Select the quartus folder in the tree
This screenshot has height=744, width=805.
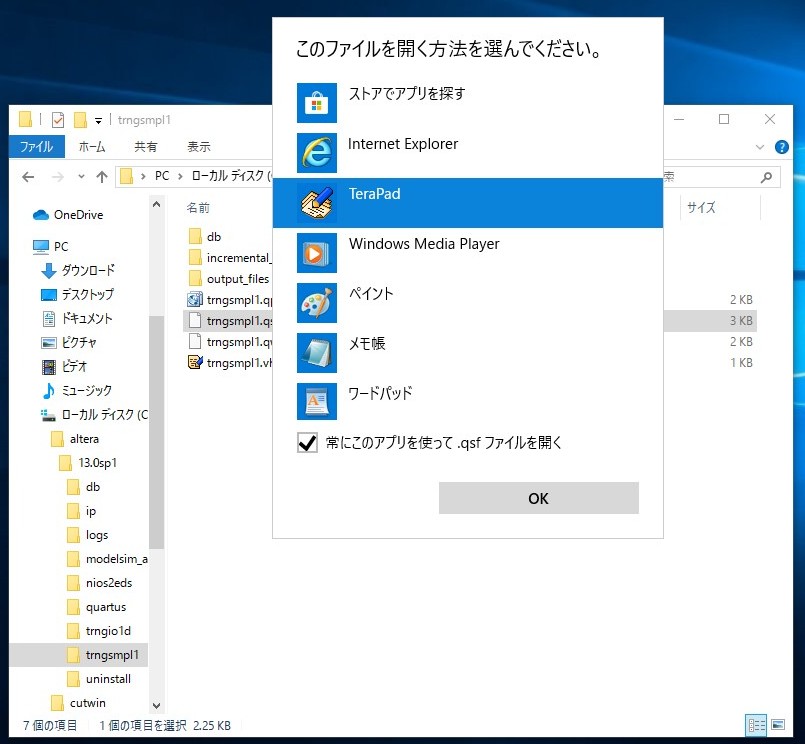pos(106,607)
